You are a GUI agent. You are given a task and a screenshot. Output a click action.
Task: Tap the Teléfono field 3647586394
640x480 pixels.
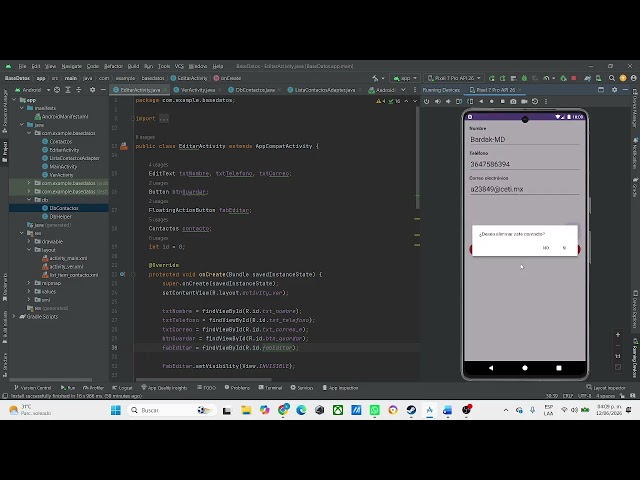click(x=524, y=164)
